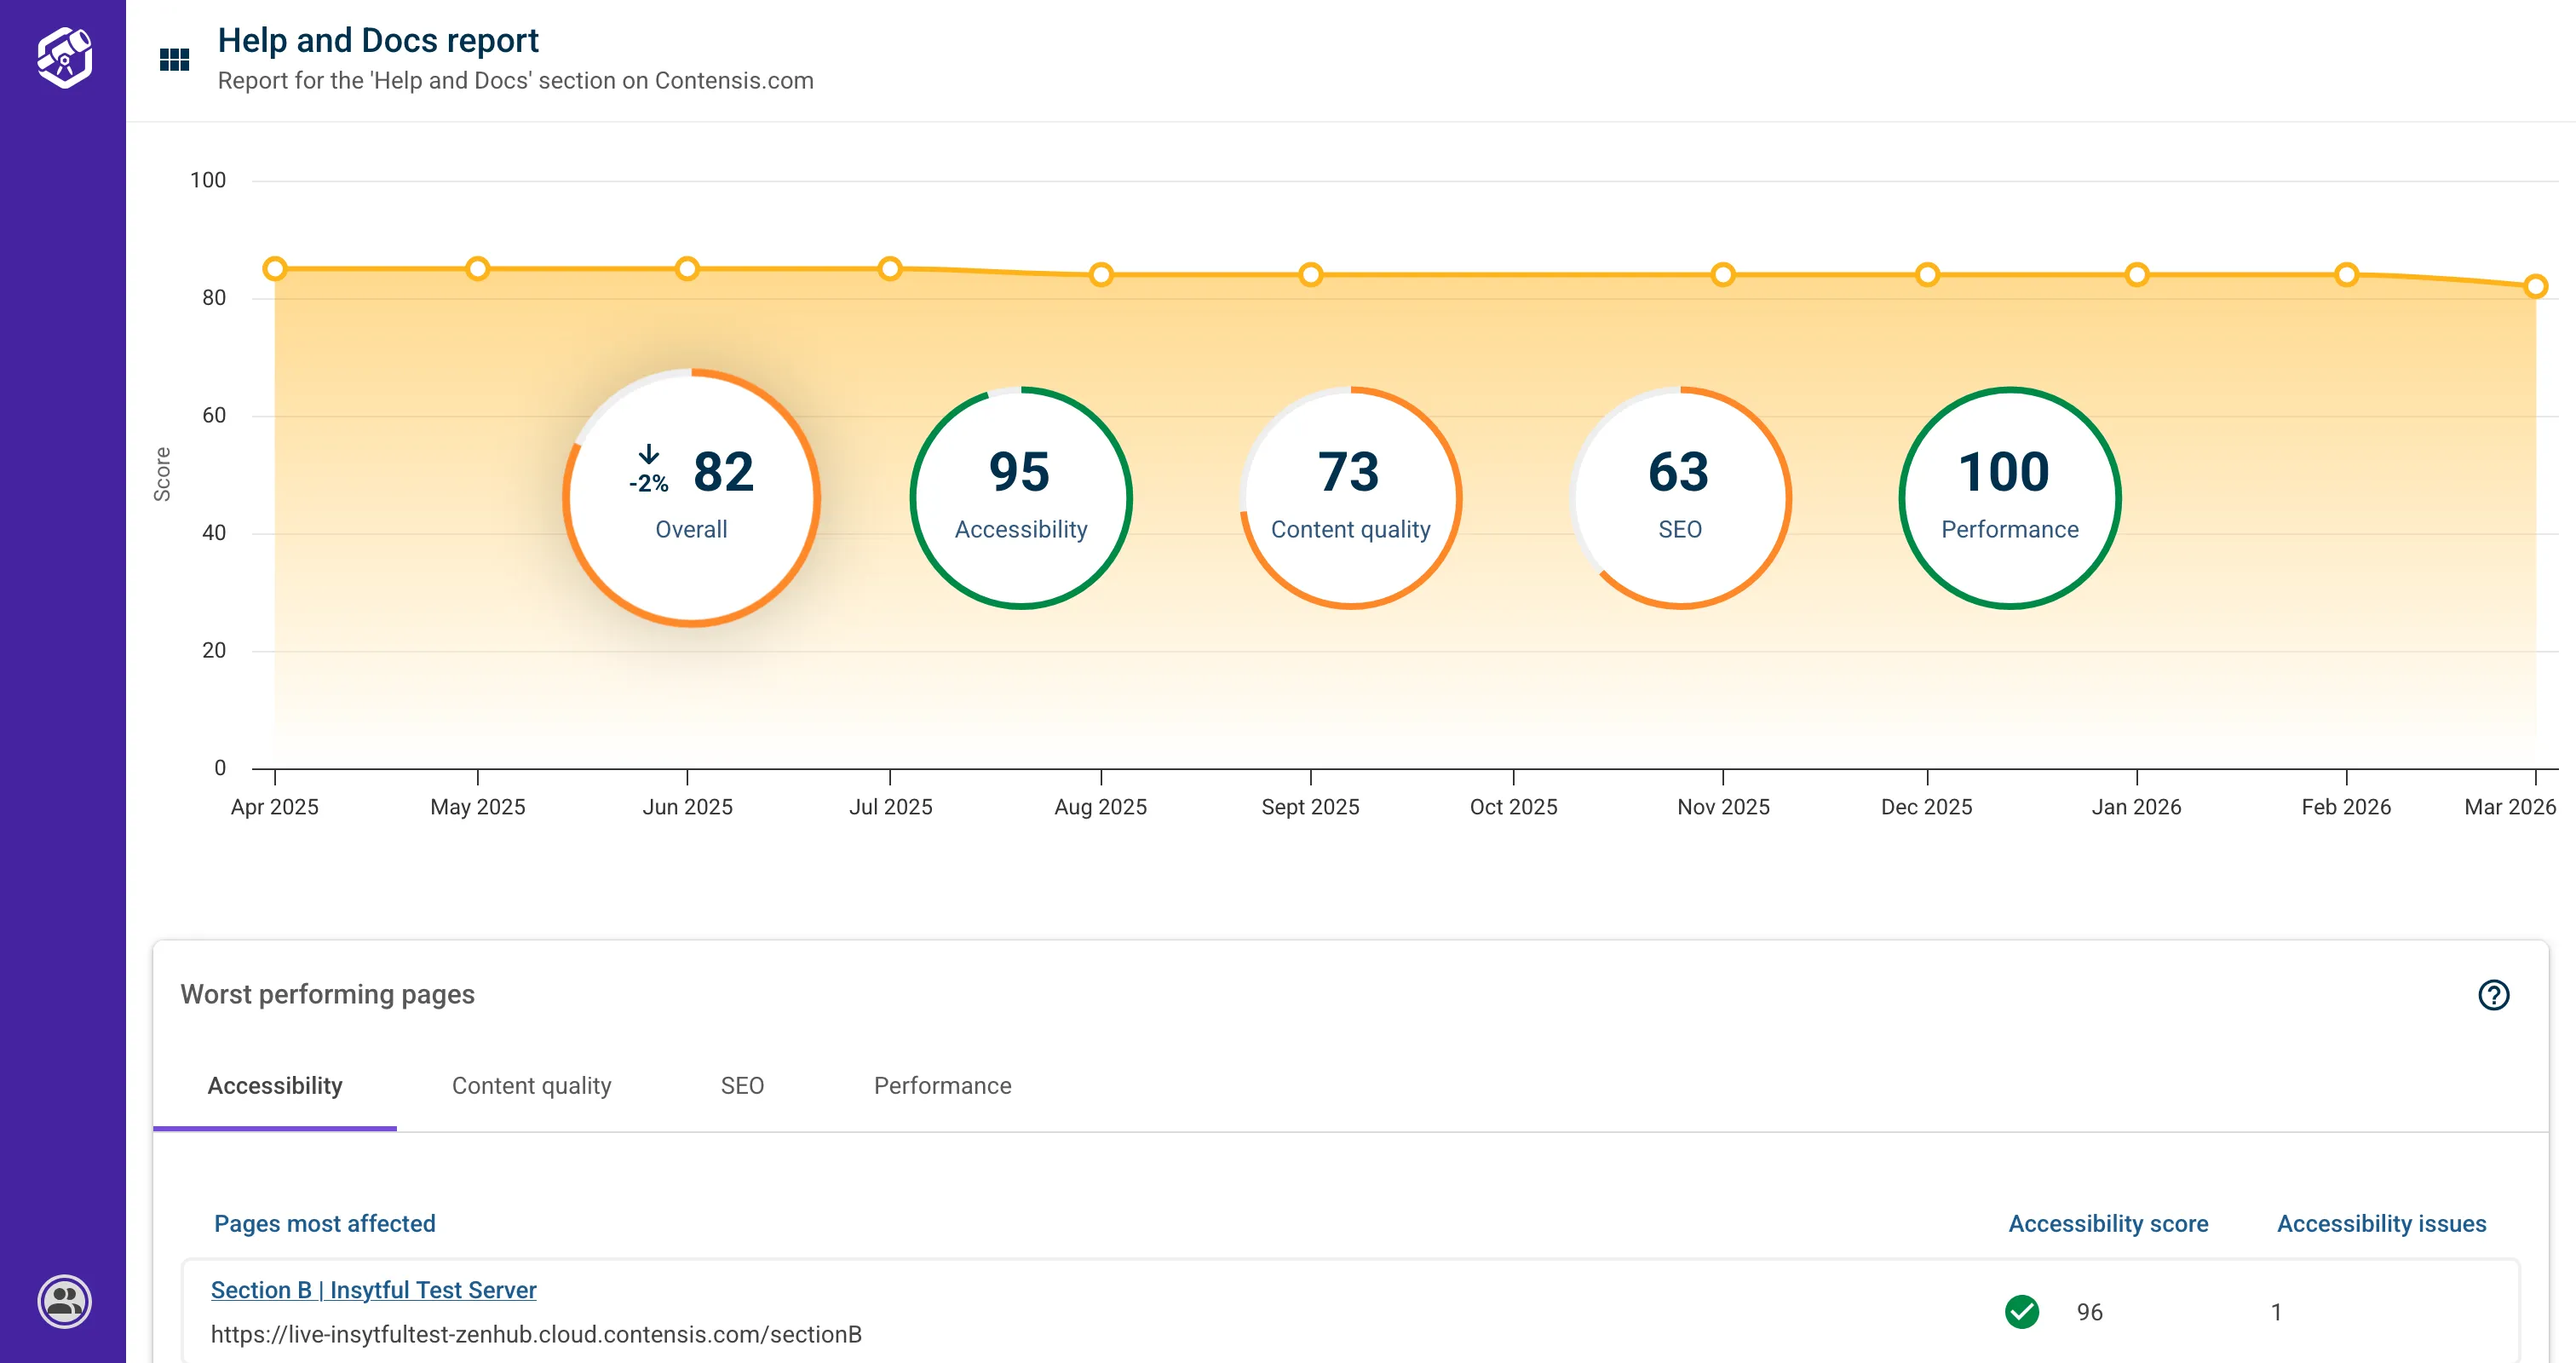Switch to the Performance tab
2576x1363 pixels.
pyautogui.click(x=942, y=1086)
